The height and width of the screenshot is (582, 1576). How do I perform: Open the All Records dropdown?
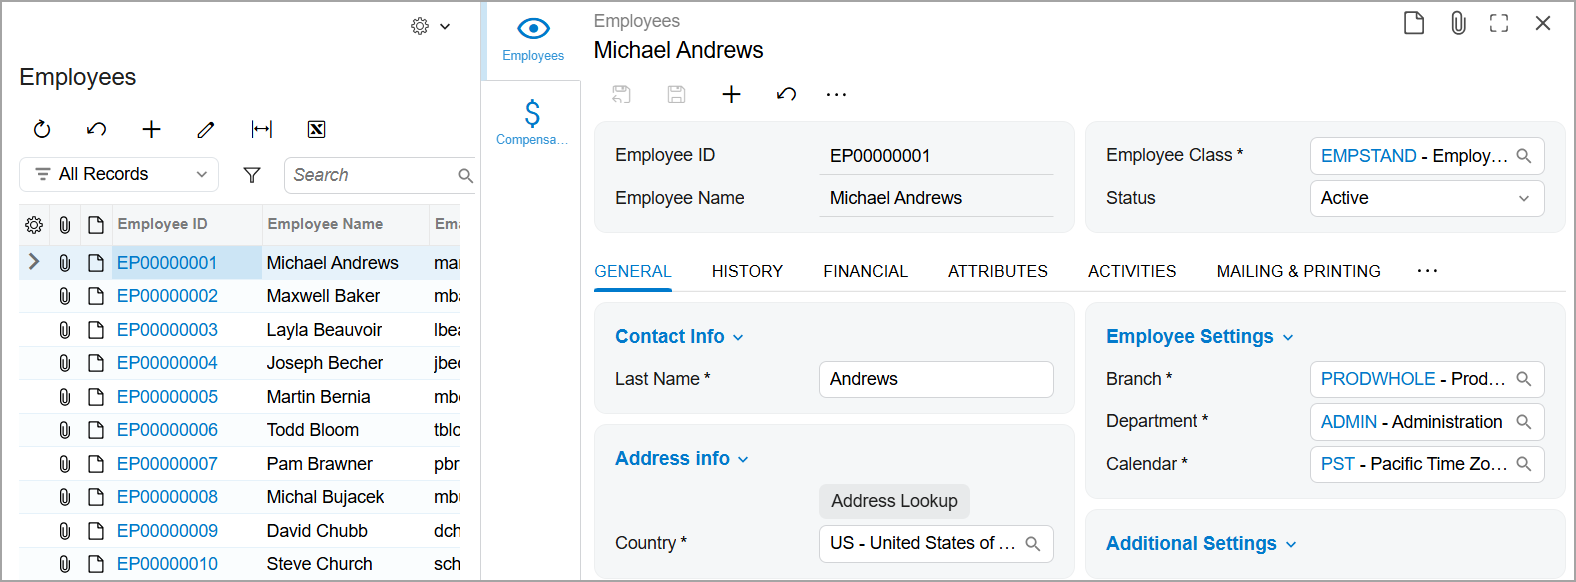point(119,174)
